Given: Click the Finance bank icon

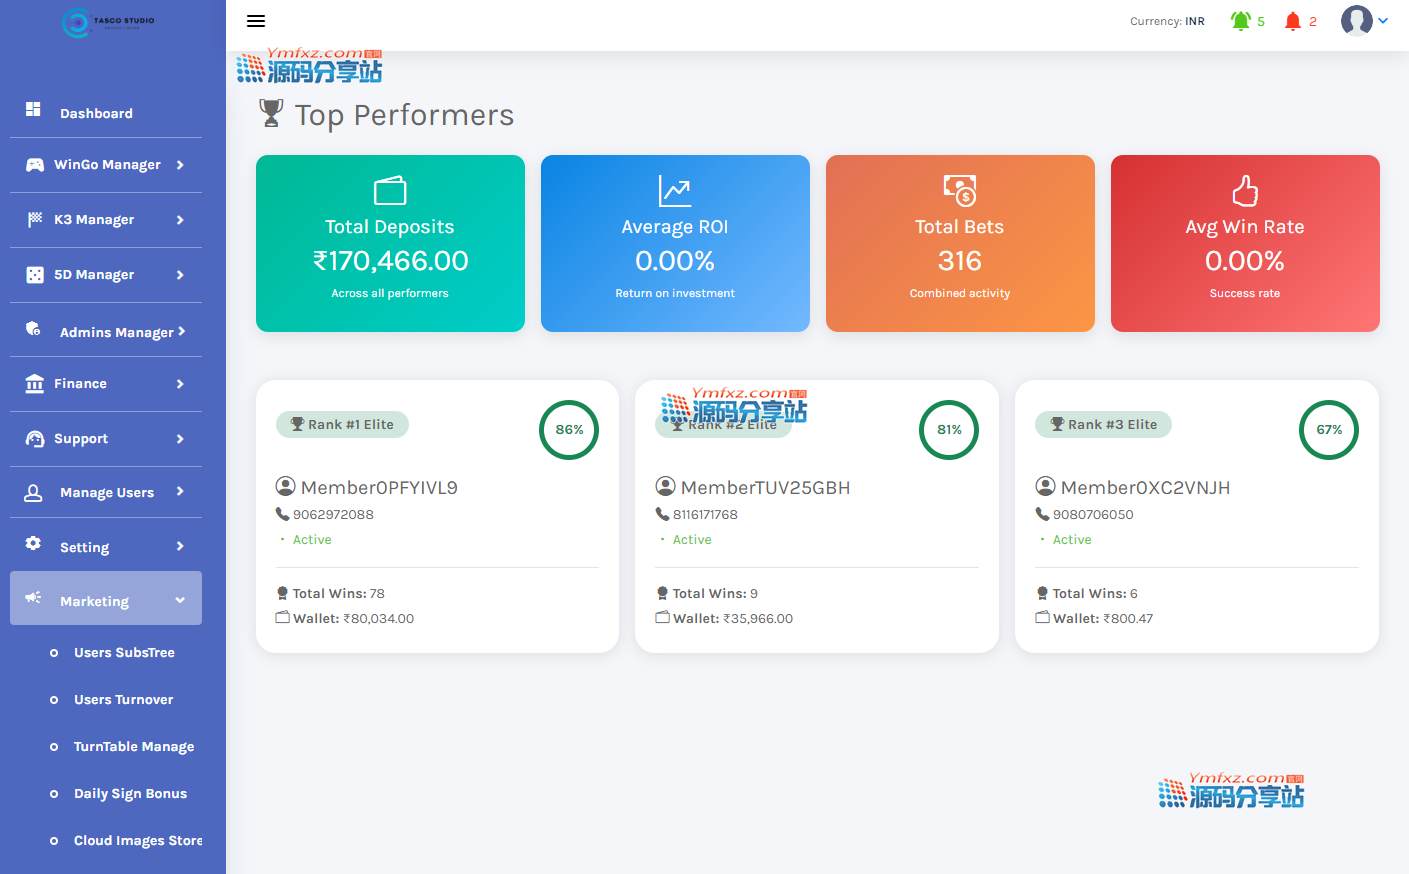Looking at the screenshot, I should [35, 384].
